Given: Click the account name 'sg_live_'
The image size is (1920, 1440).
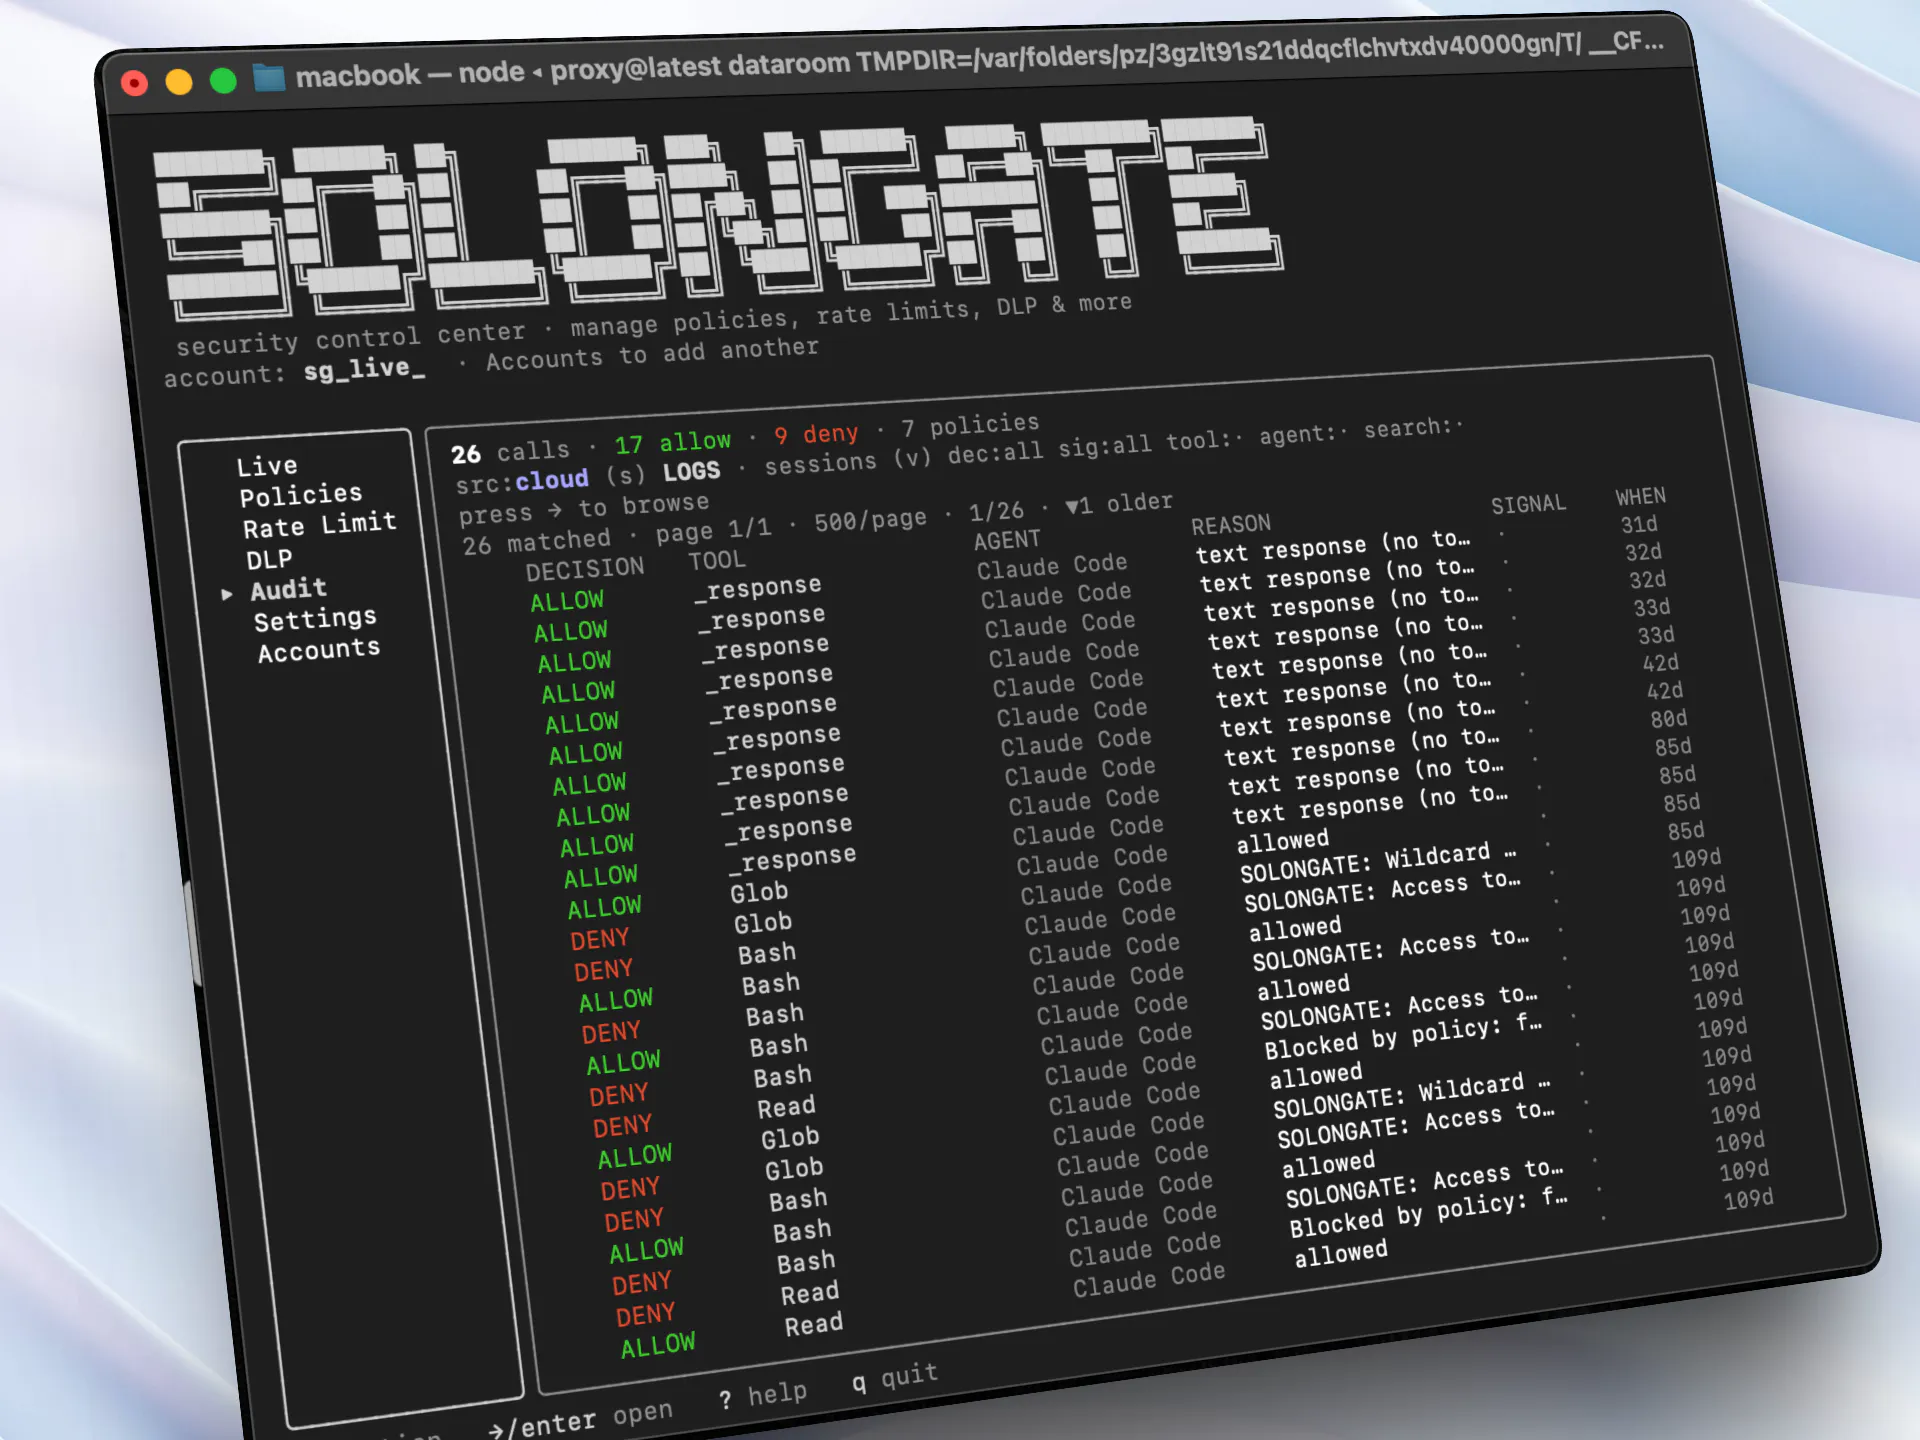Looking at the screenshot, I should tap(364, 369).
